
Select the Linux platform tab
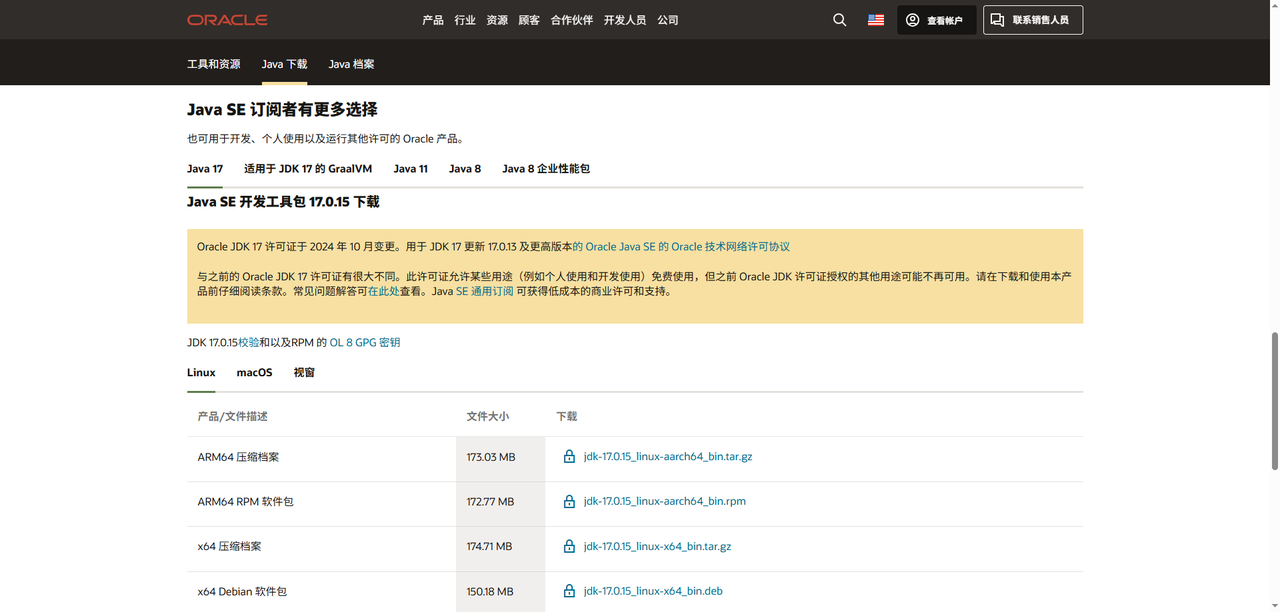201,373
